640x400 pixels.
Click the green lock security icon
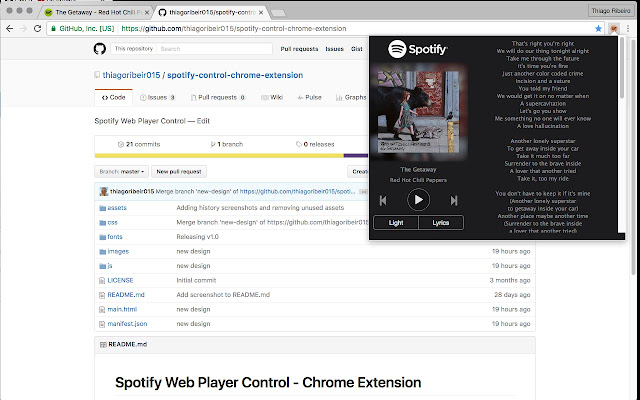(x=53, y=29)
